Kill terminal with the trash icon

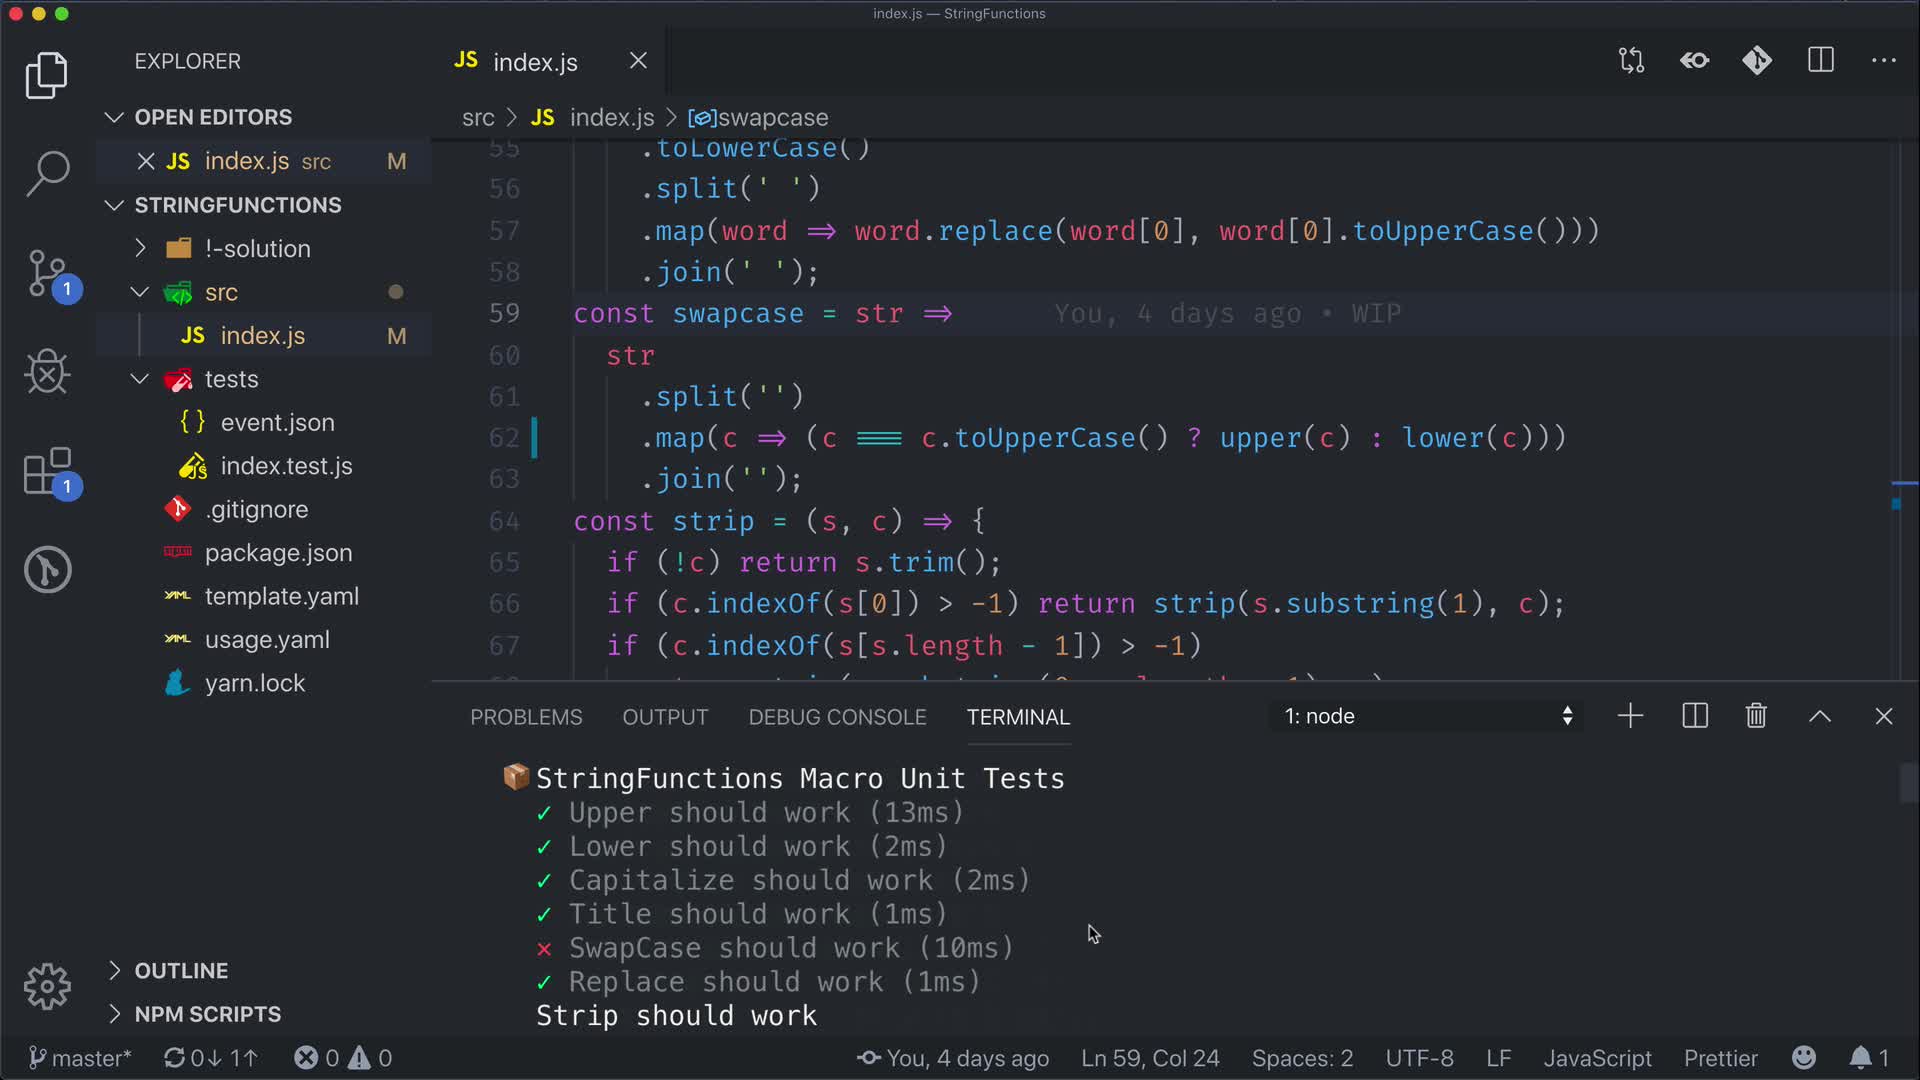coord(1756,716)
